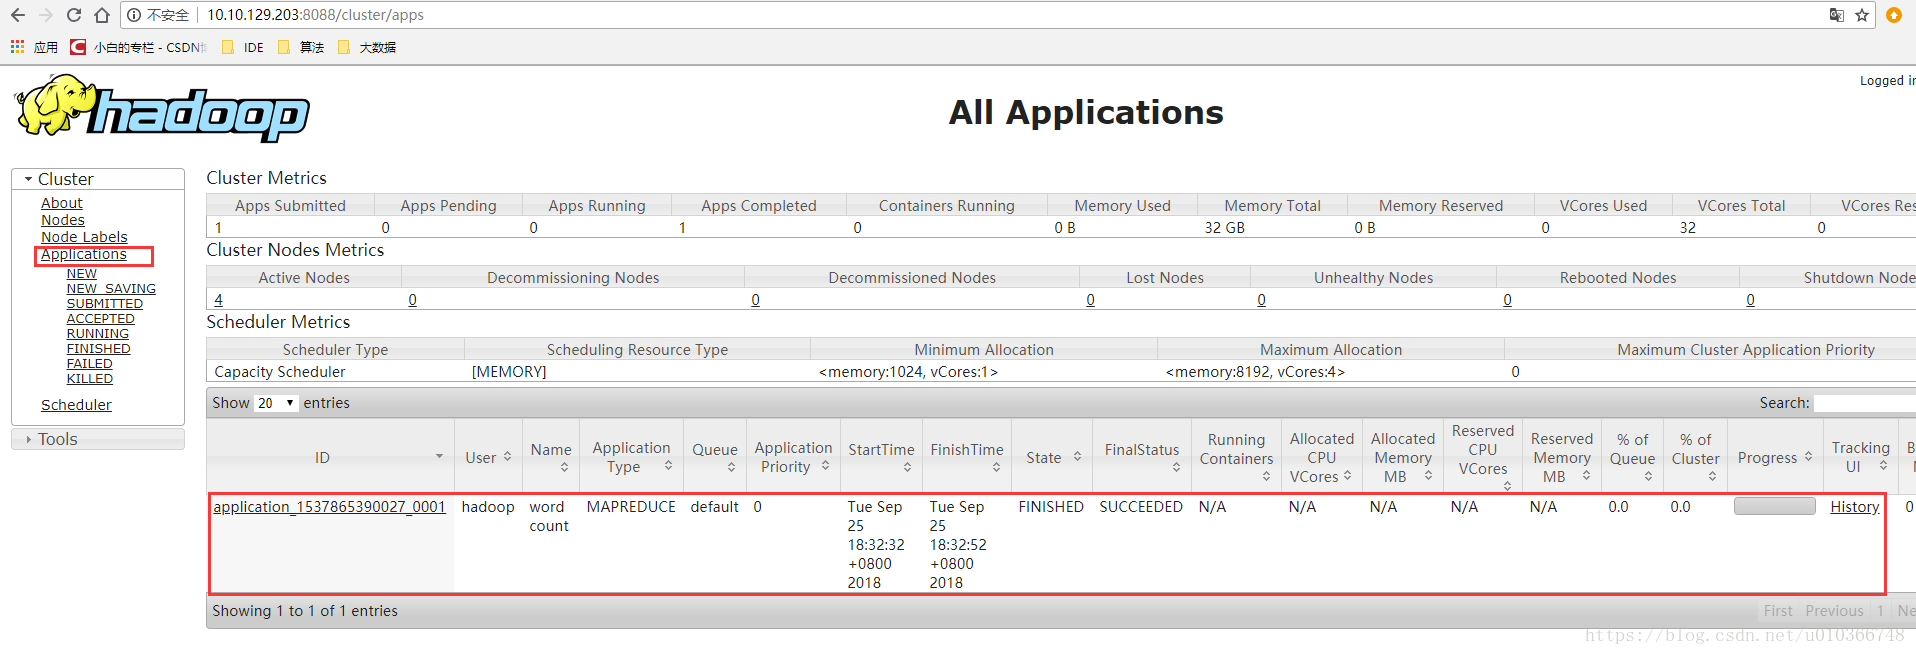Go back with the browser back arrow
Image resolution: width=1916 pixels, height=655 pixels.
[x=17, y=15]
